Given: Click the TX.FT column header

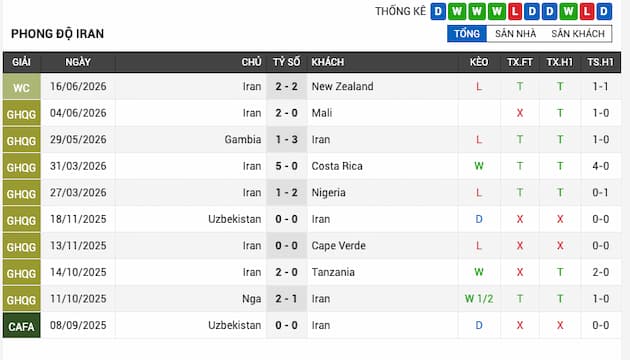Looking at the screenshot, I should [520, 62].
